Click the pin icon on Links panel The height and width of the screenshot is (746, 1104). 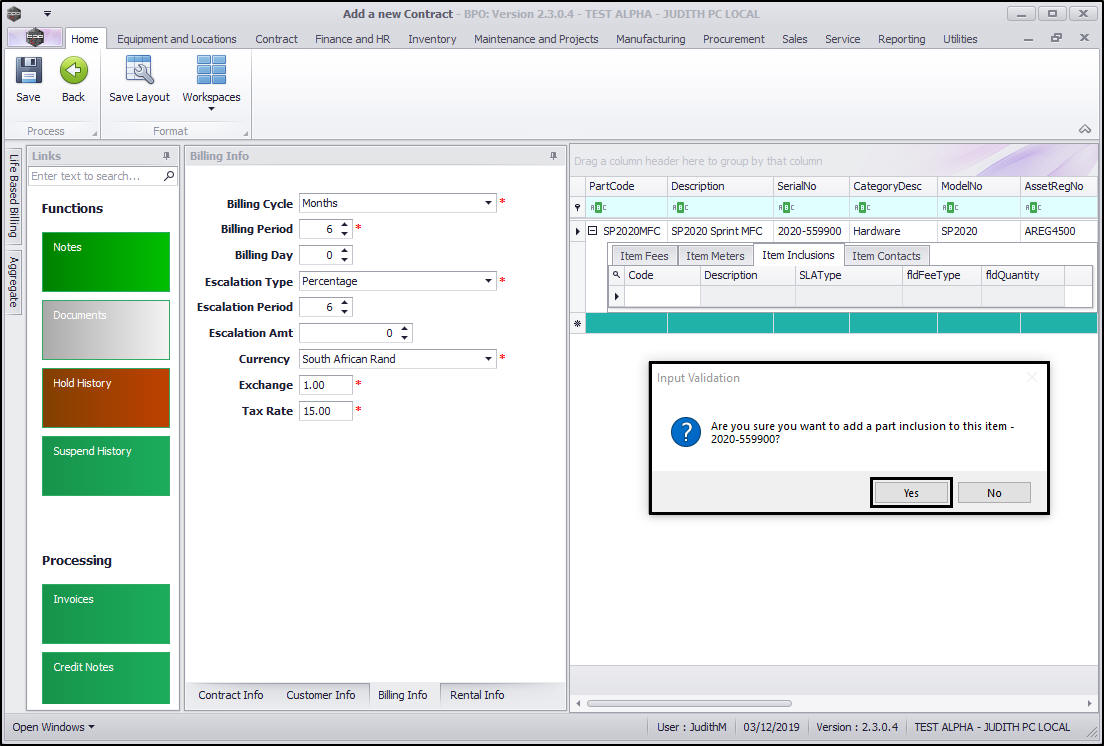coord(166,156)
